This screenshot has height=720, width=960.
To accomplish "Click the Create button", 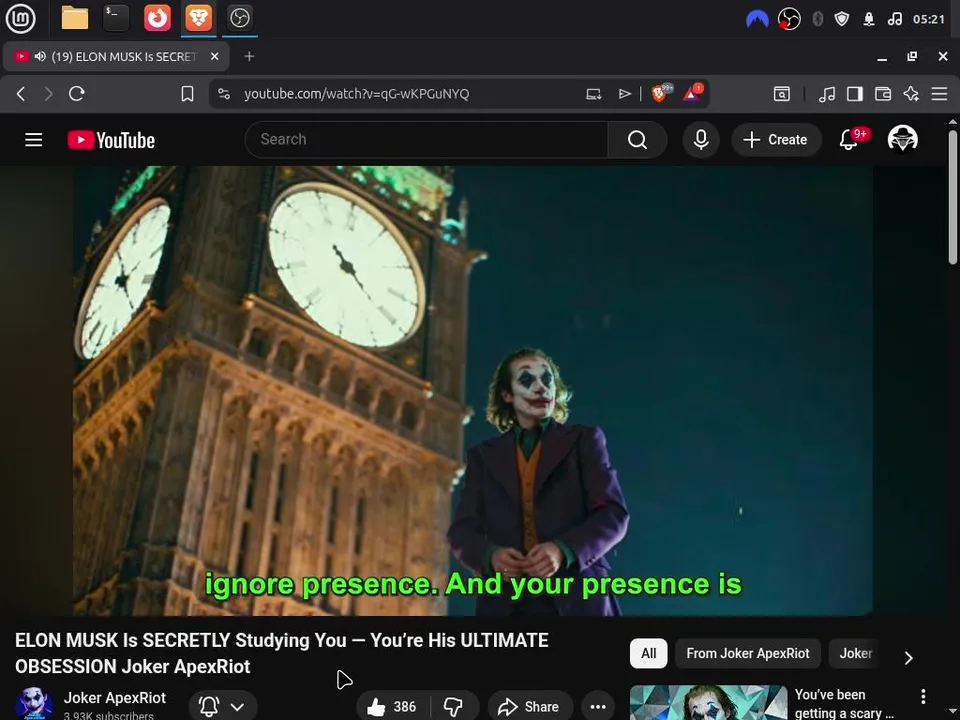I will [776, 140].
